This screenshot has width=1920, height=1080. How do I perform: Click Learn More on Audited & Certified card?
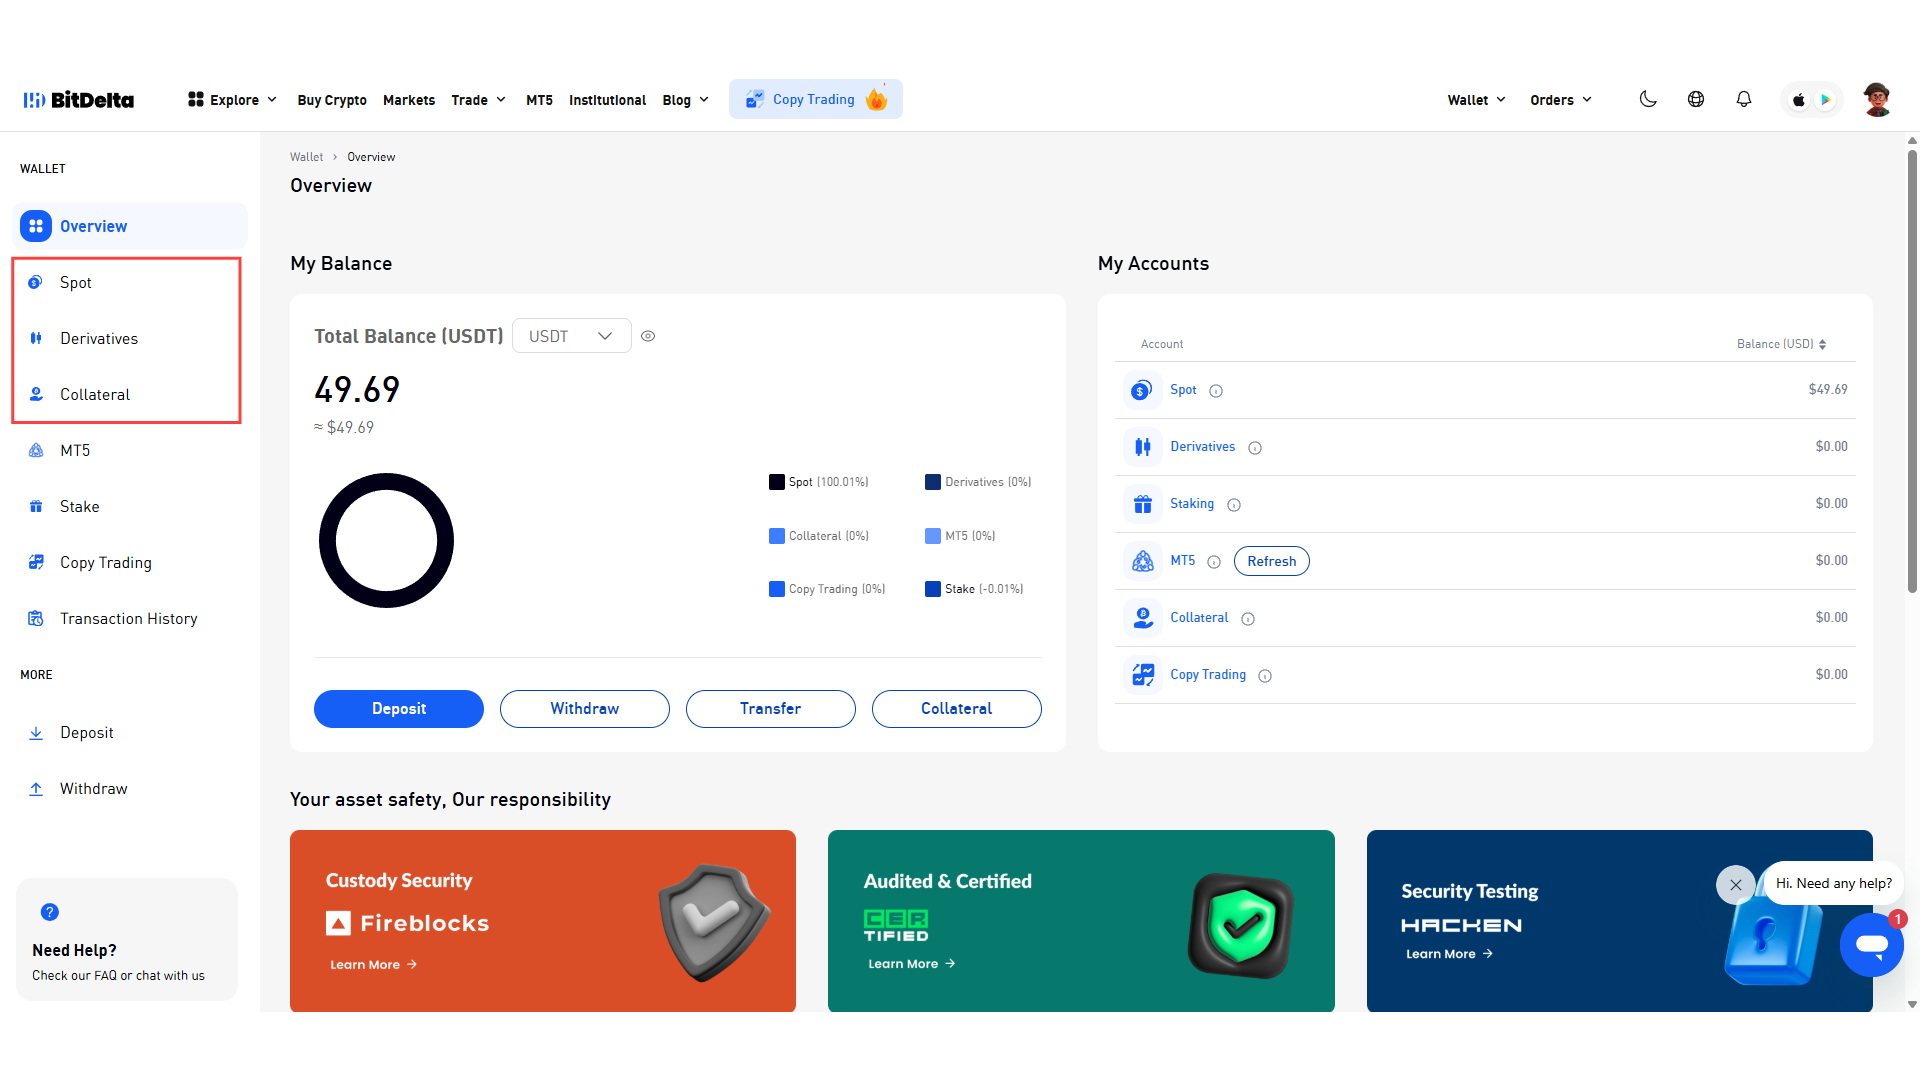click(912, 964)
